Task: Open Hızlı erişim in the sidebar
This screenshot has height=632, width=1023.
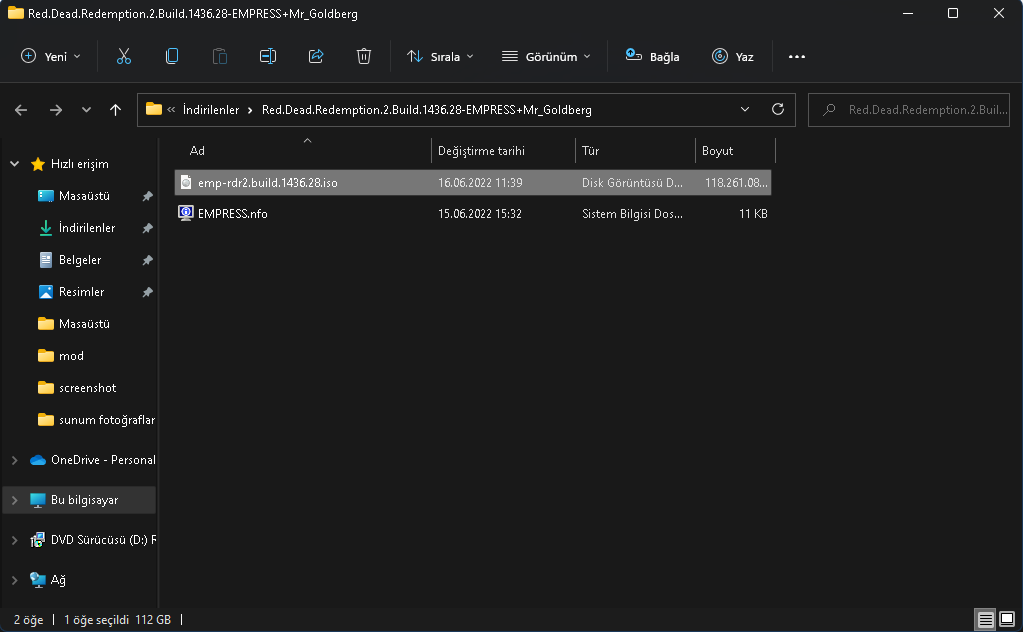Action: click(80, 164)
